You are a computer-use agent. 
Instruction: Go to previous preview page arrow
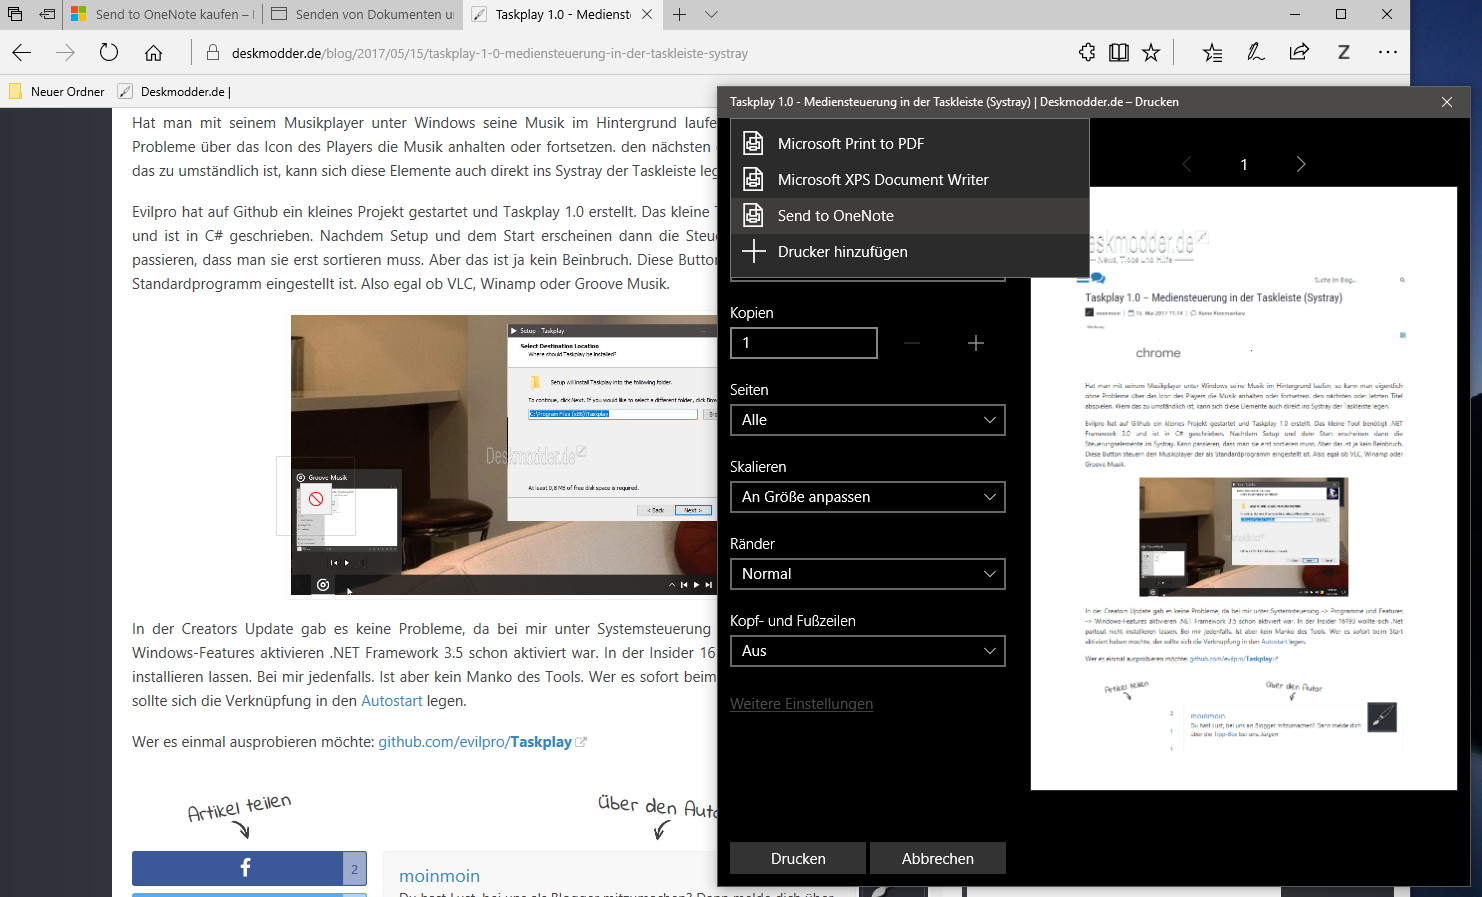coord(1187,164)
